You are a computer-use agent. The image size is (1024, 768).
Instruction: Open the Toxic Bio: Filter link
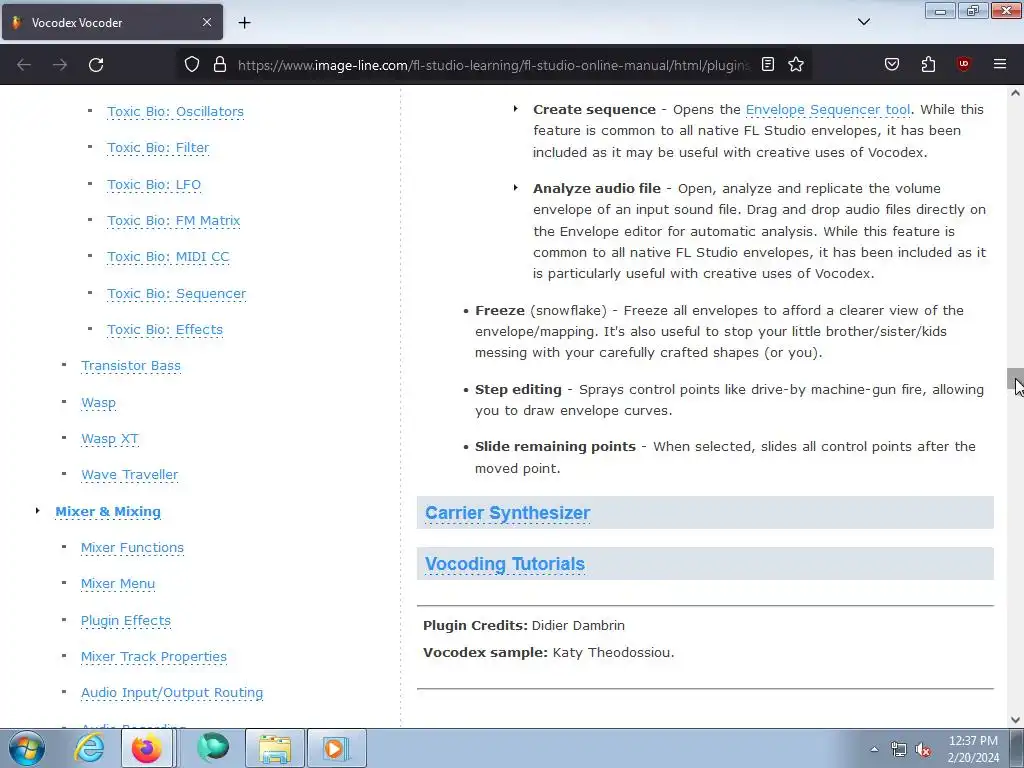158,148
